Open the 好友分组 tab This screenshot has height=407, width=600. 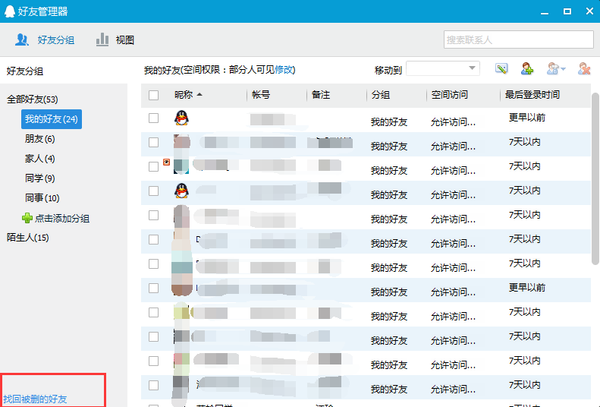tap(44, 40)
